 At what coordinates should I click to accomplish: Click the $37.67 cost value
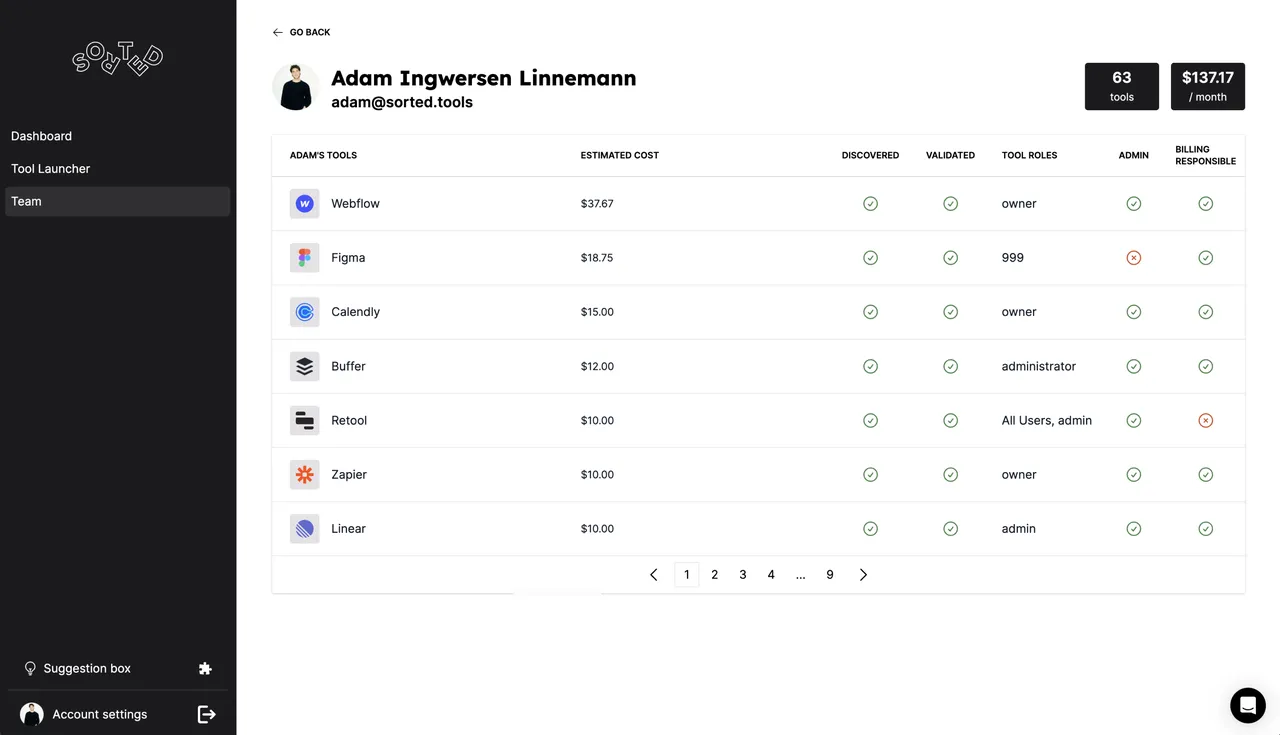597,204
